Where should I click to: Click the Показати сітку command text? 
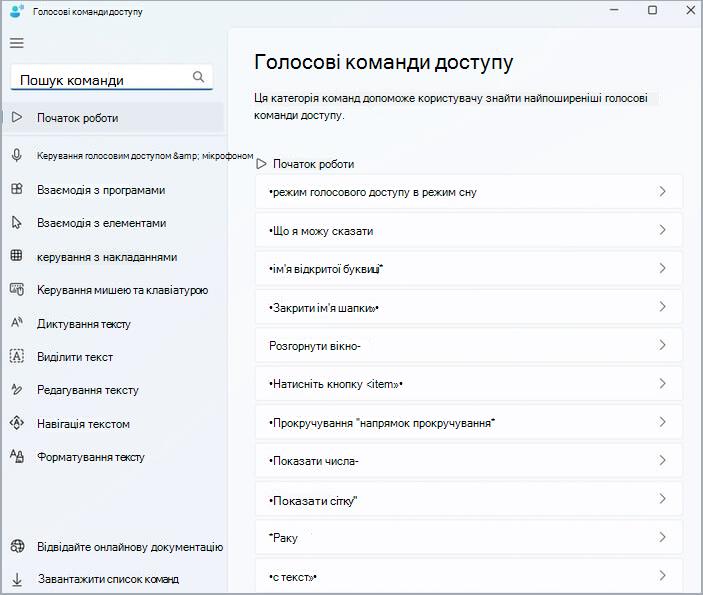(313, 500)
